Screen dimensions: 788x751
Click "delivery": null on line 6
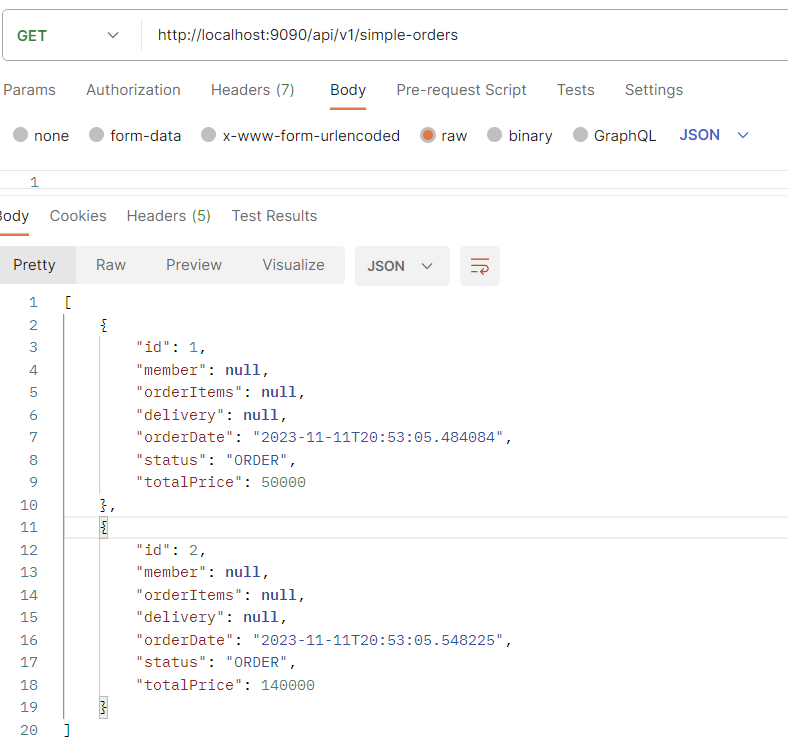point(211,415)
